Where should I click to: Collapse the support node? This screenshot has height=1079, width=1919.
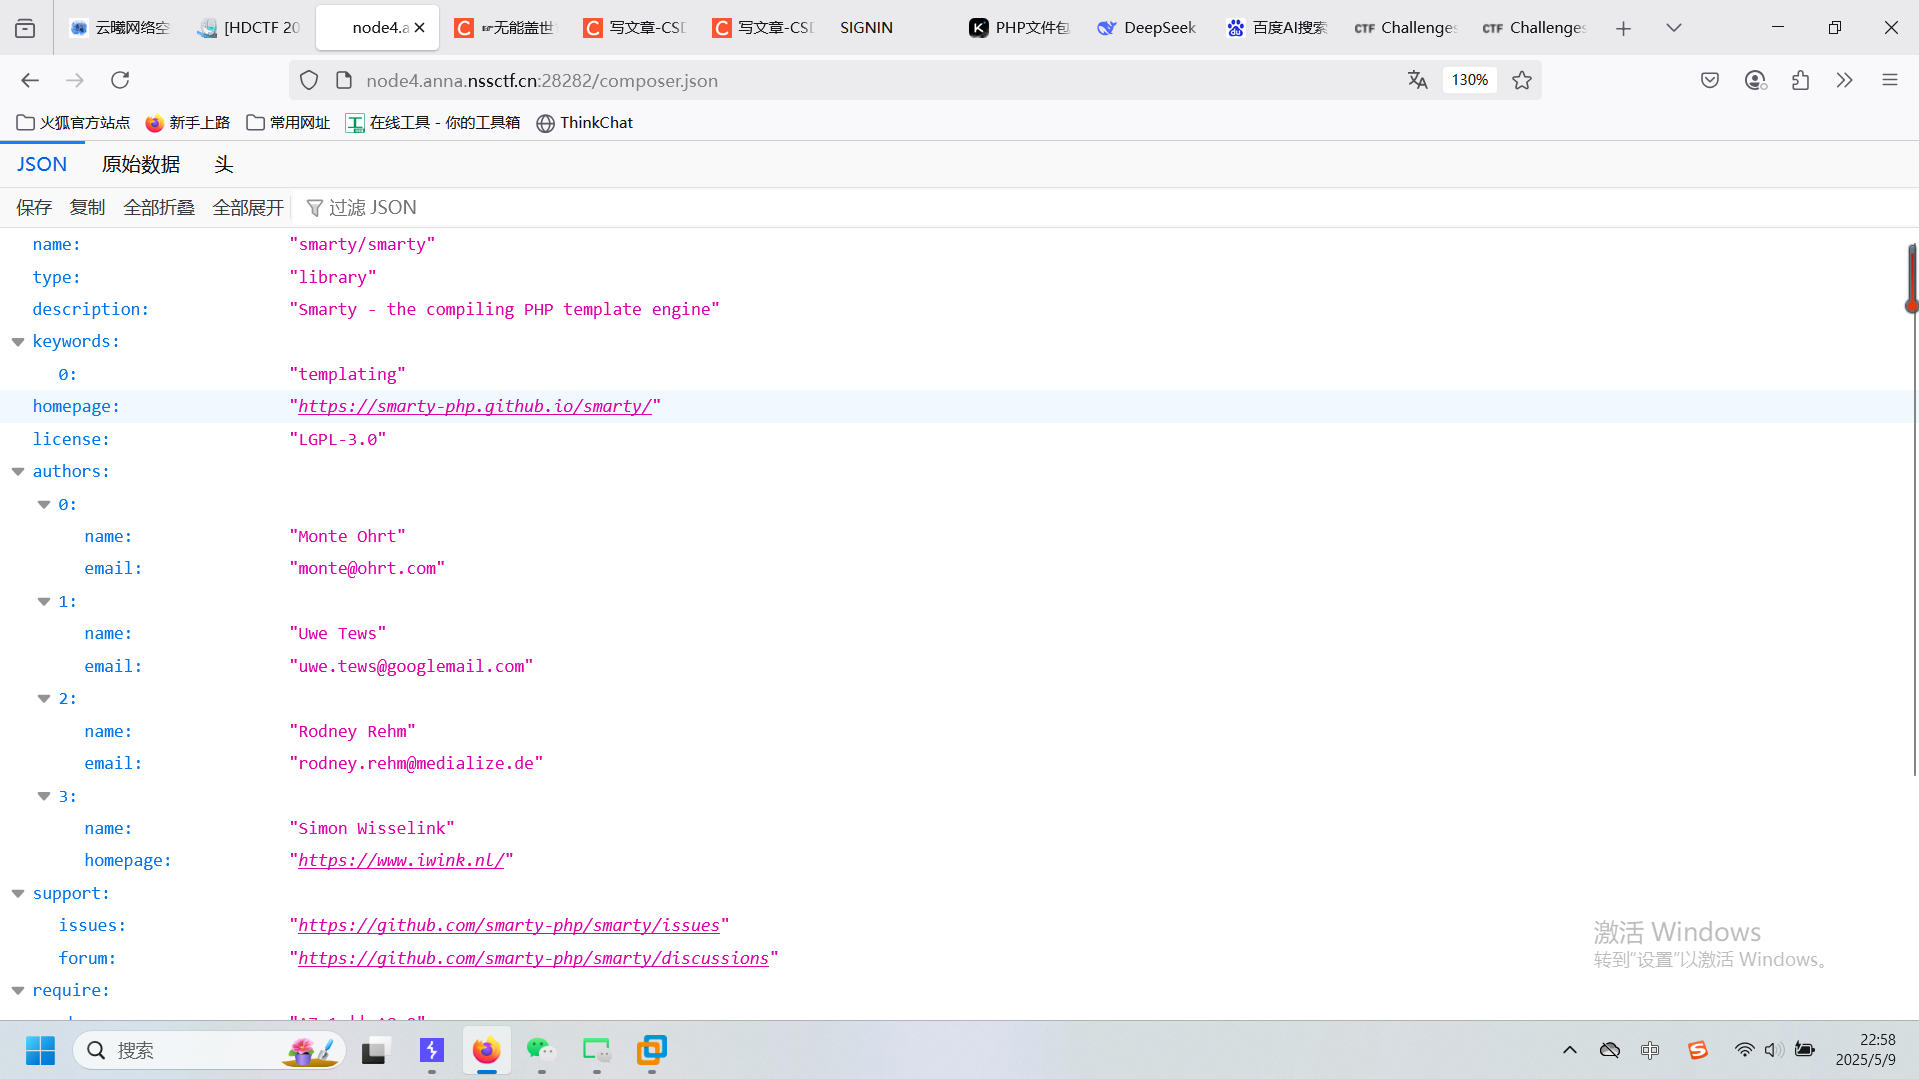coord(18,894)
